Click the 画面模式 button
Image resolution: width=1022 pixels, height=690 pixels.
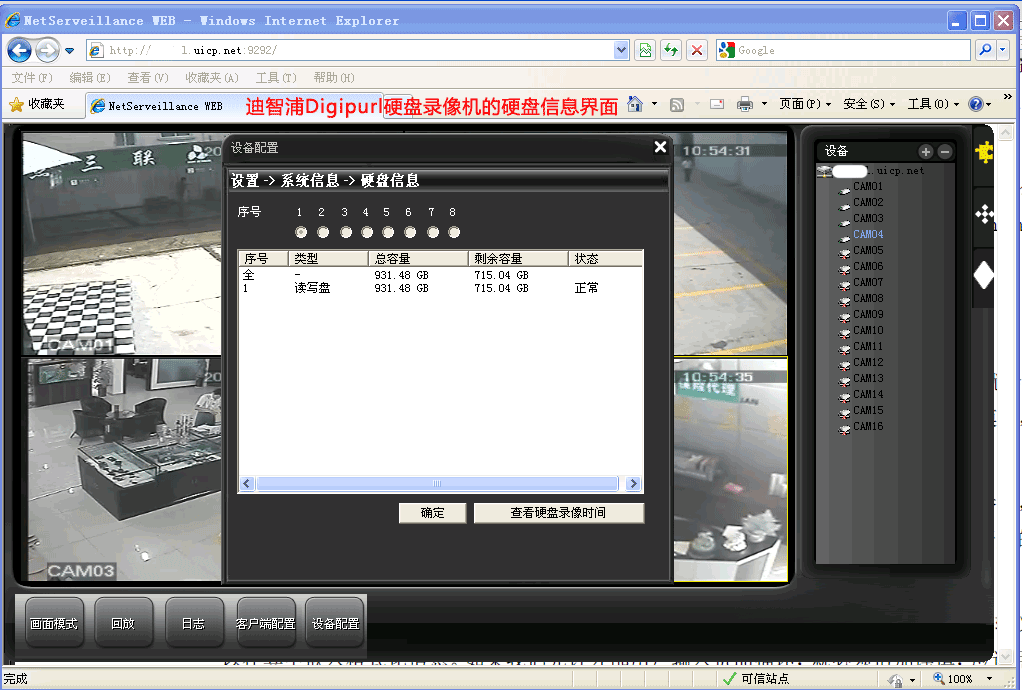[x=54, y=624]
